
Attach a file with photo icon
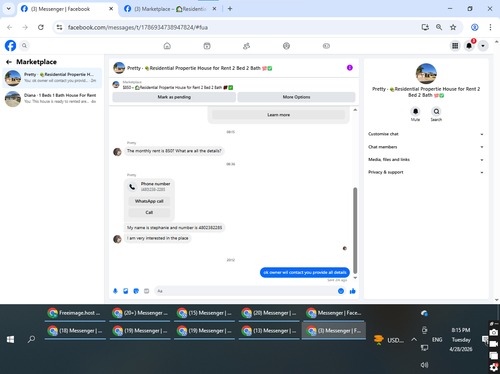(x=126, y=291)
